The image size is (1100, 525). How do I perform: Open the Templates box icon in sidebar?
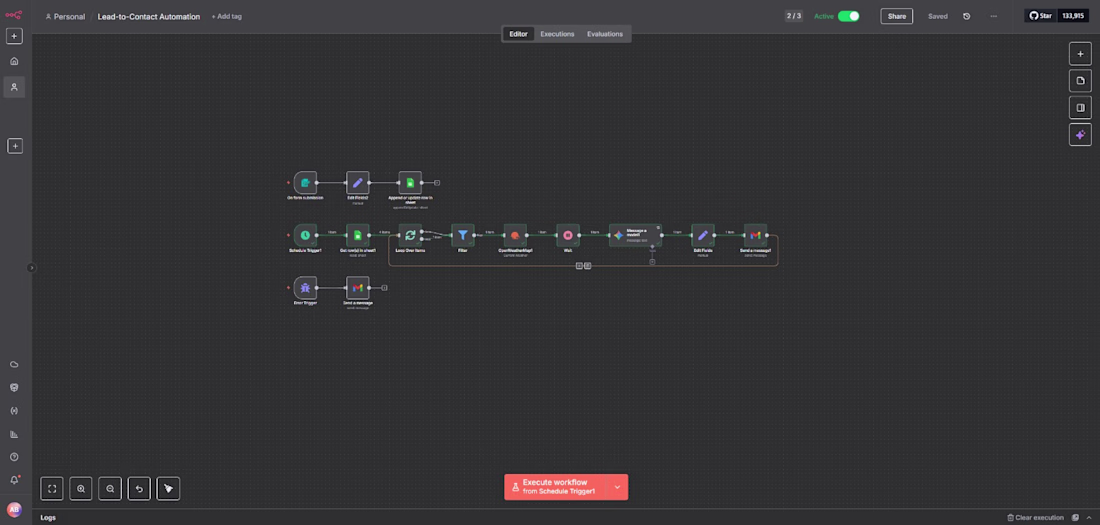tap(14, 387)
